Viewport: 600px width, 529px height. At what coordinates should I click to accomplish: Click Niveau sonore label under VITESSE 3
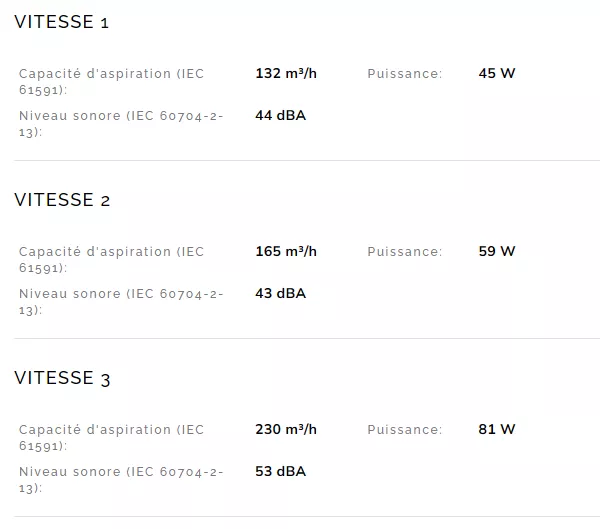pos(120,479)
